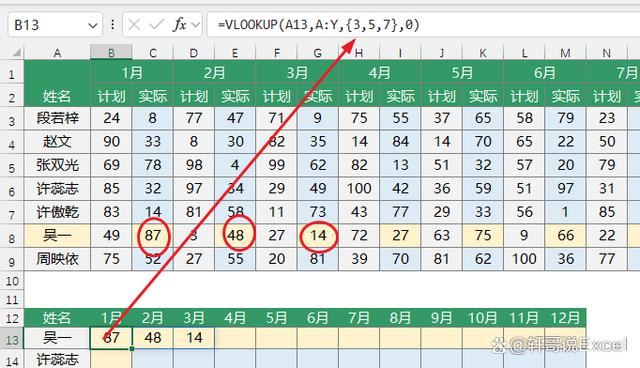Click cell H6 with value 100
This screenshot has width=640, height=368.
tap(359, 188)
